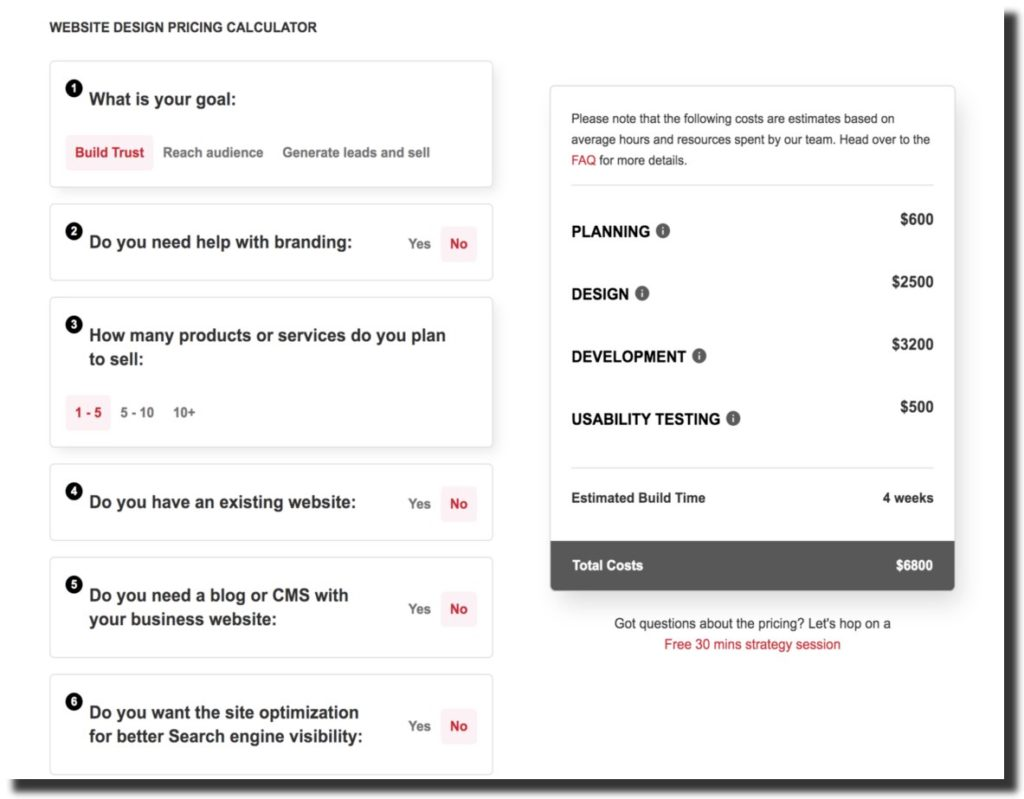Click the $600 planning cost
1024x799 pixels.
[916, 220]
